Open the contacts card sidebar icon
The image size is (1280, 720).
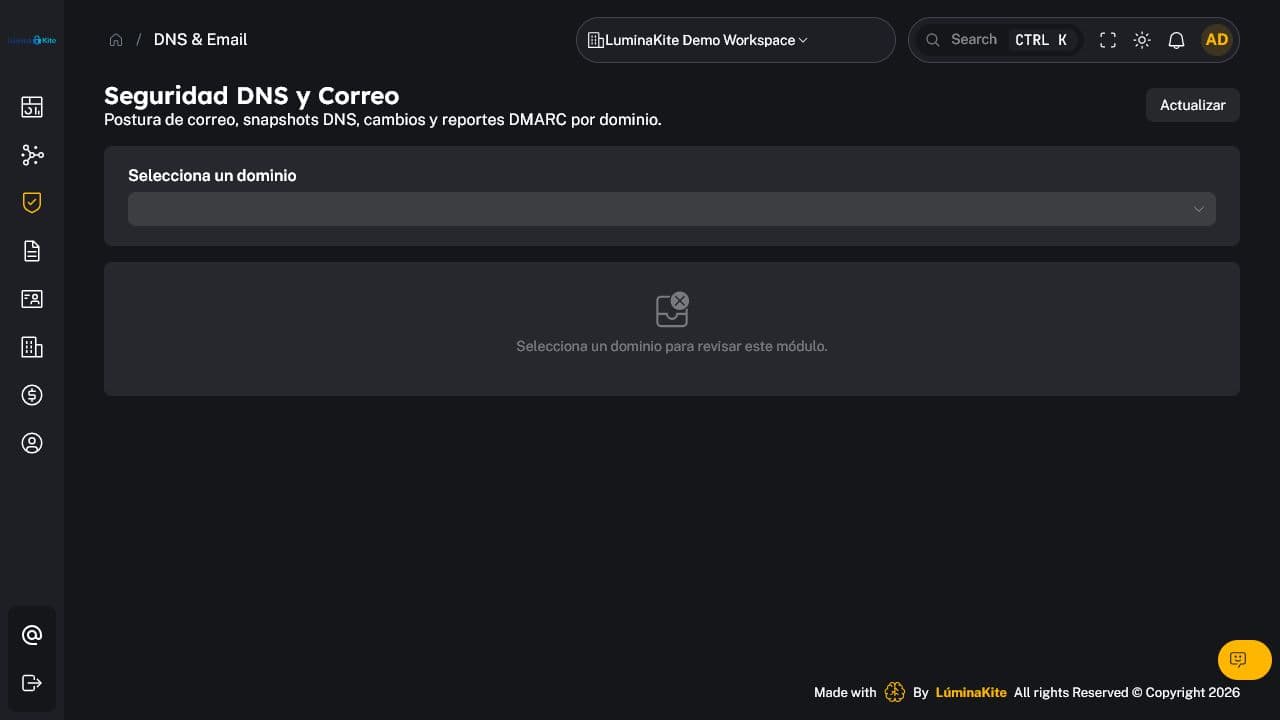[x=32, y=299]
